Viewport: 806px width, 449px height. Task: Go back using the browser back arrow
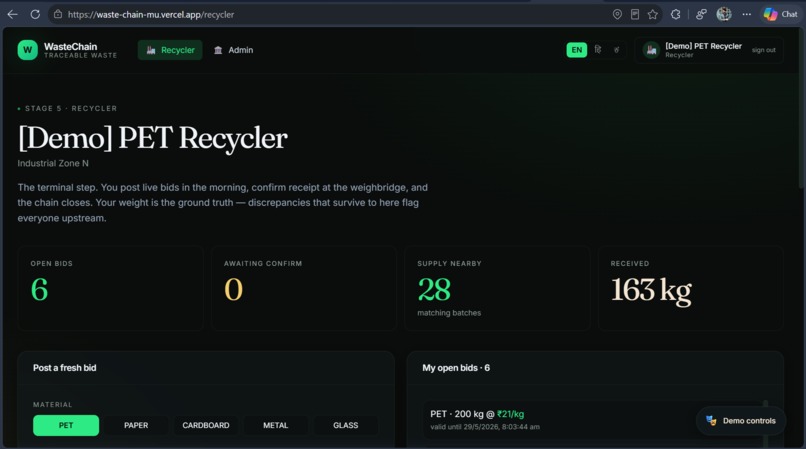coord(12,14)
